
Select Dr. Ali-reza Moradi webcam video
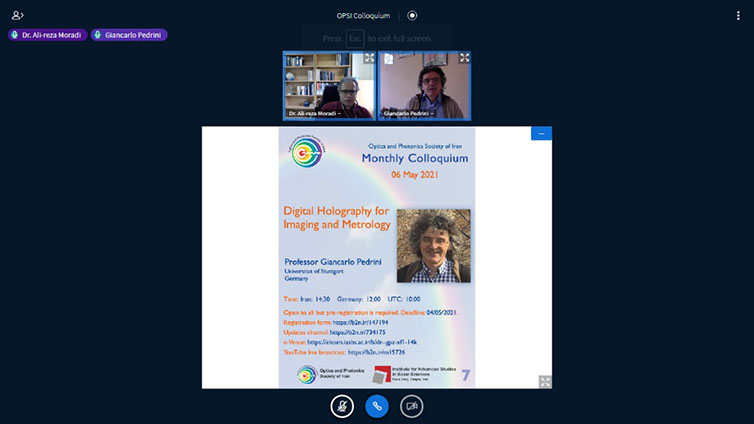(329, 84)
